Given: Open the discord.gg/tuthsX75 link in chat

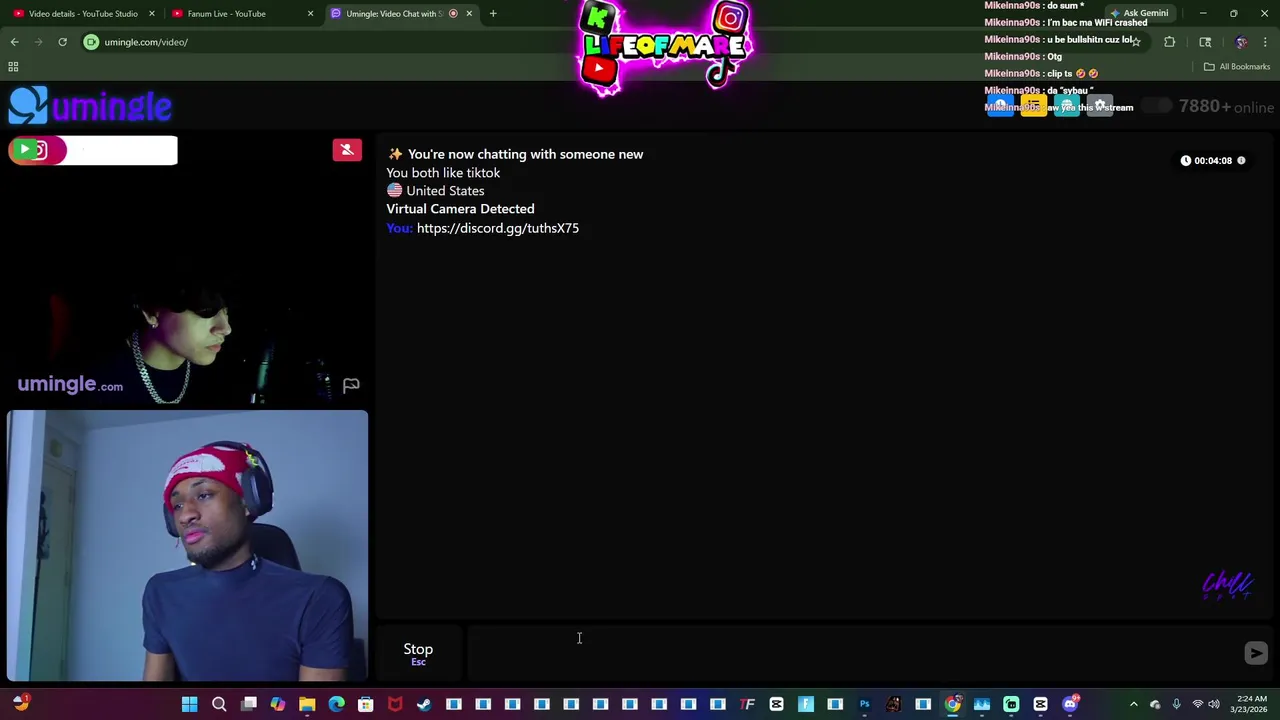Looking at the screenshot, I should (x=498, y=228).
